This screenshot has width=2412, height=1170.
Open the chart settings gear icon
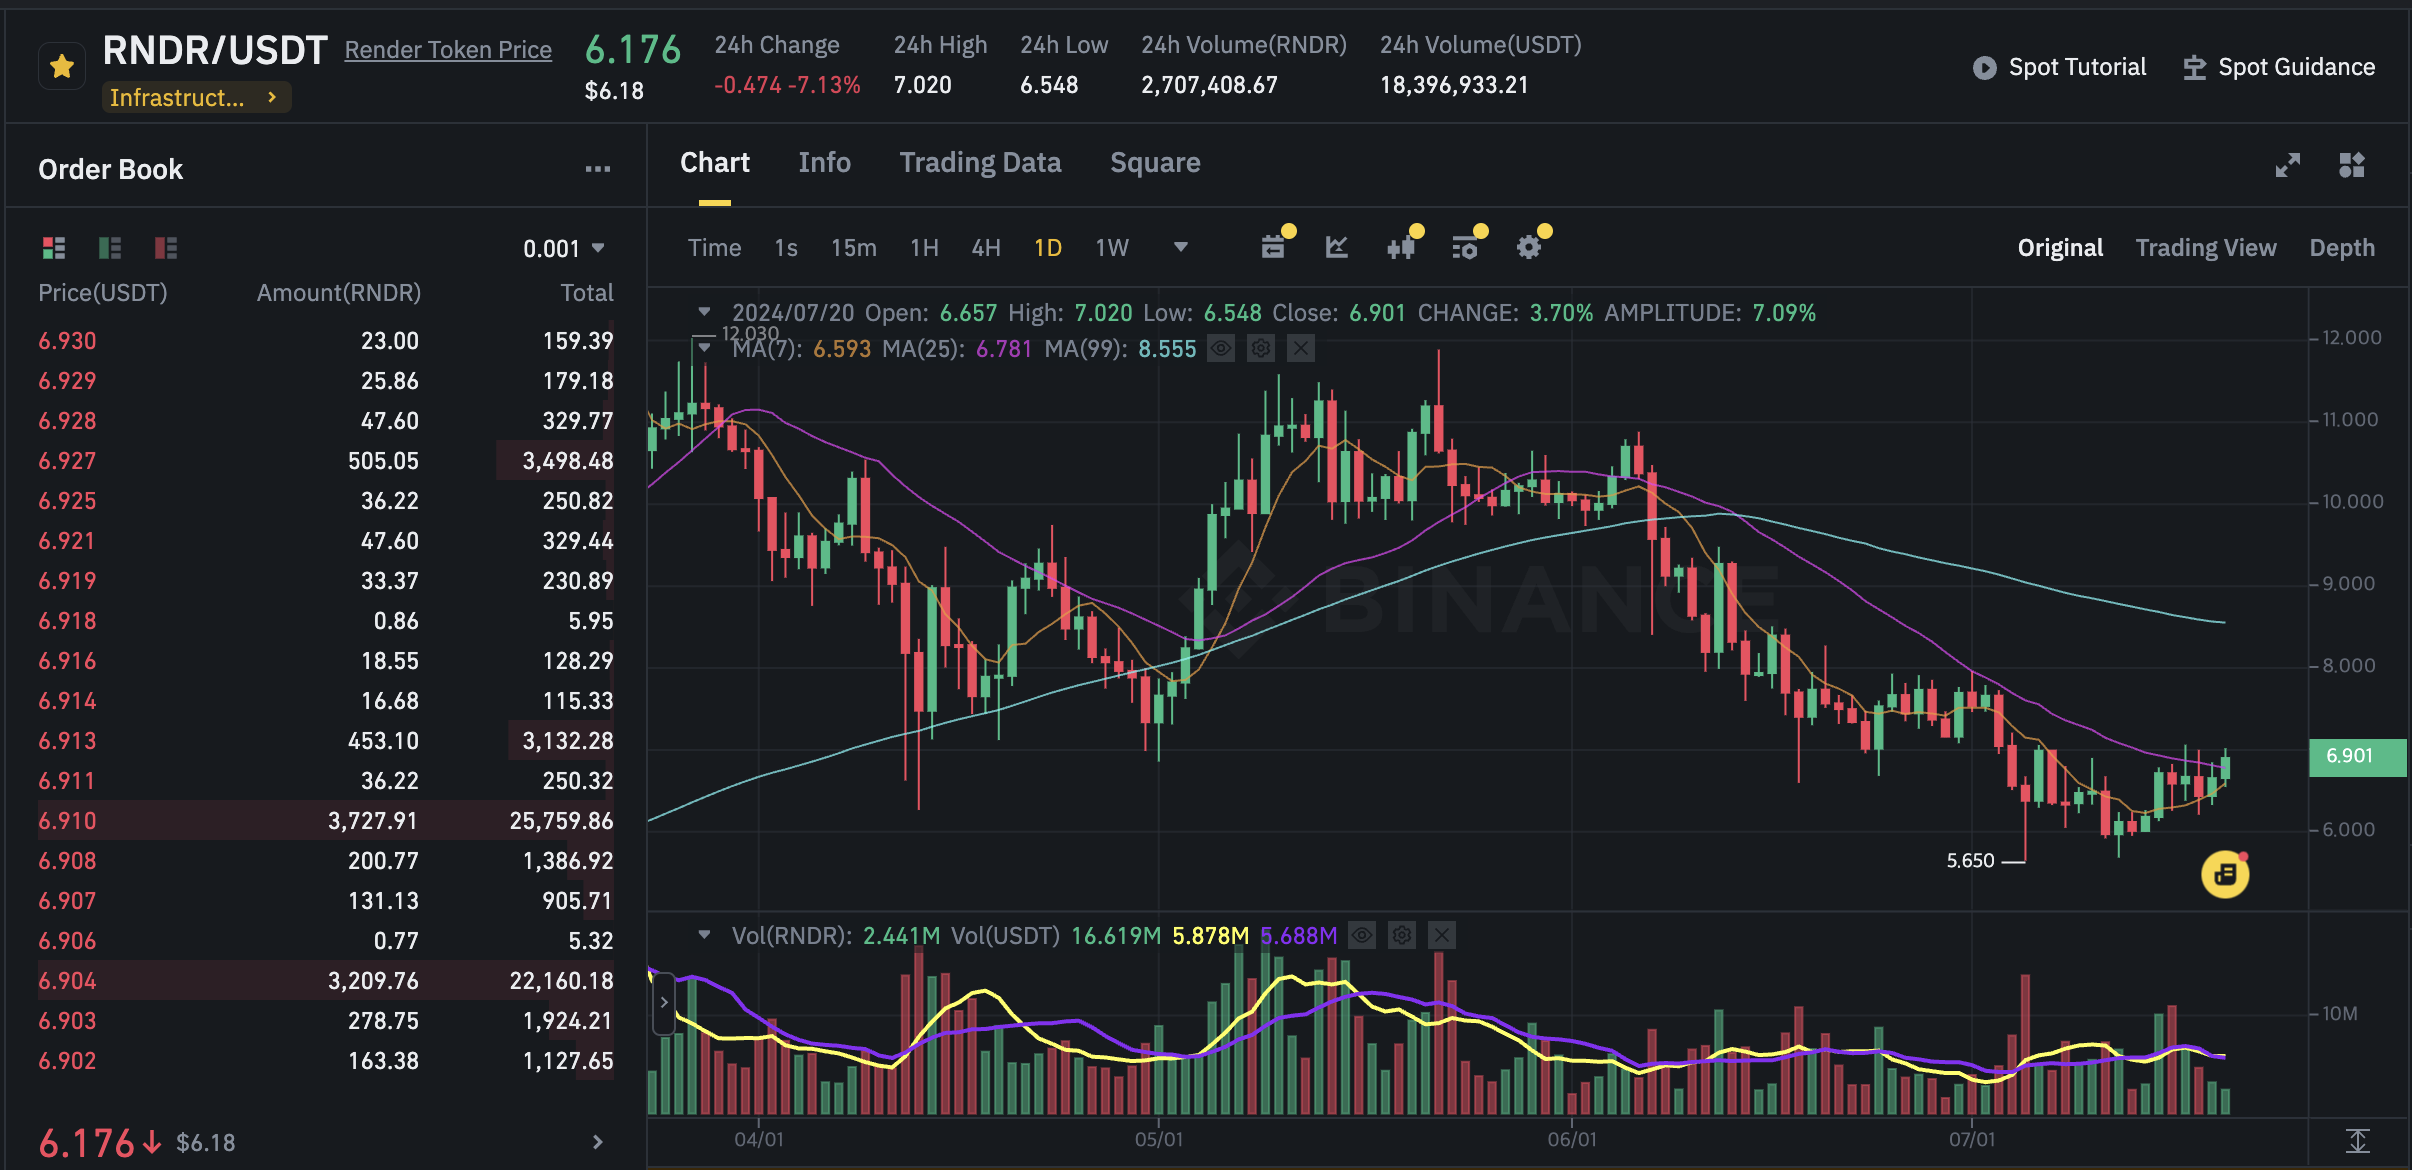pos(1528,247)
